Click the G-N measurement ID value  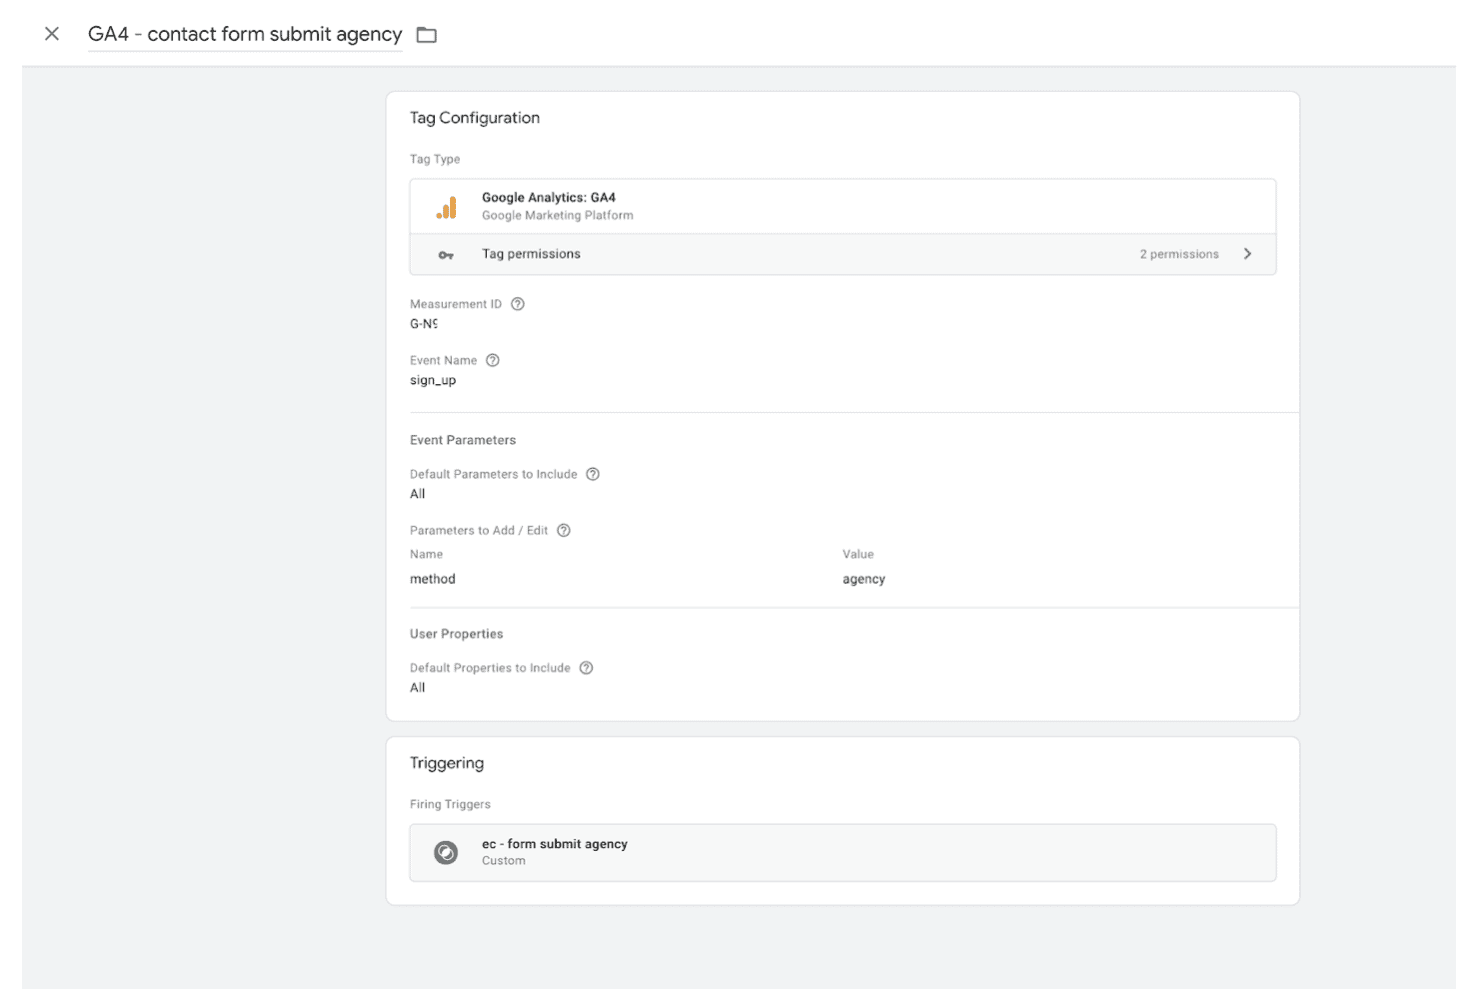tap(424, 324)
